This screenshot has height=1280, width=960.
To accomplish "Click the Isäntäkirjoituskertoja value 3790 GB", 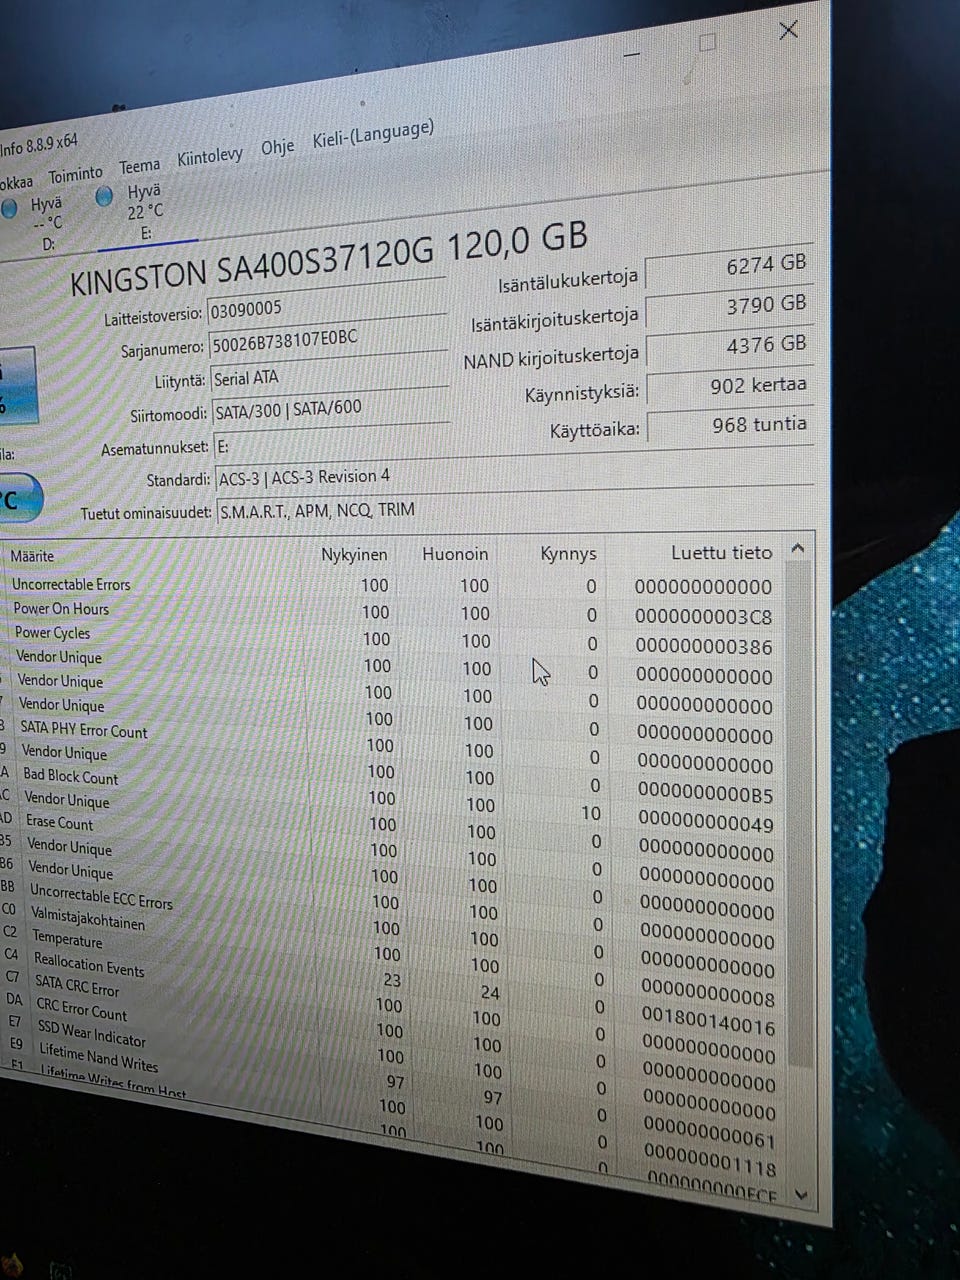I will point(729,307).
